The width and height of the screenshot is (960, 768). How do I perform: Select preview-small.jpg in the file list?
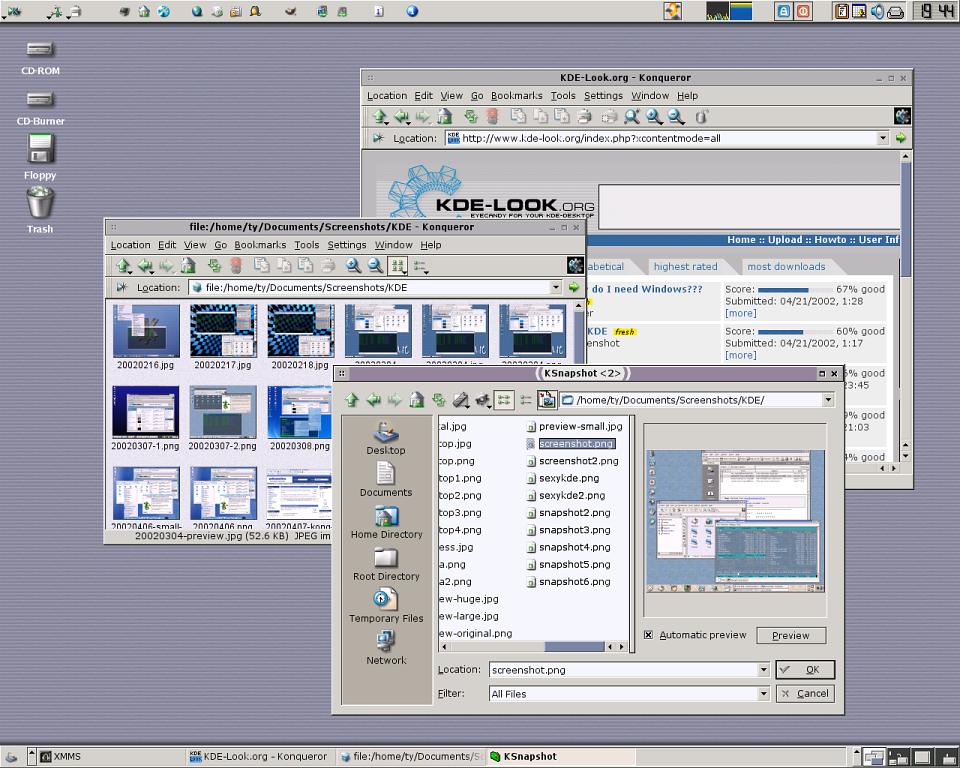[x=574, y=426]
